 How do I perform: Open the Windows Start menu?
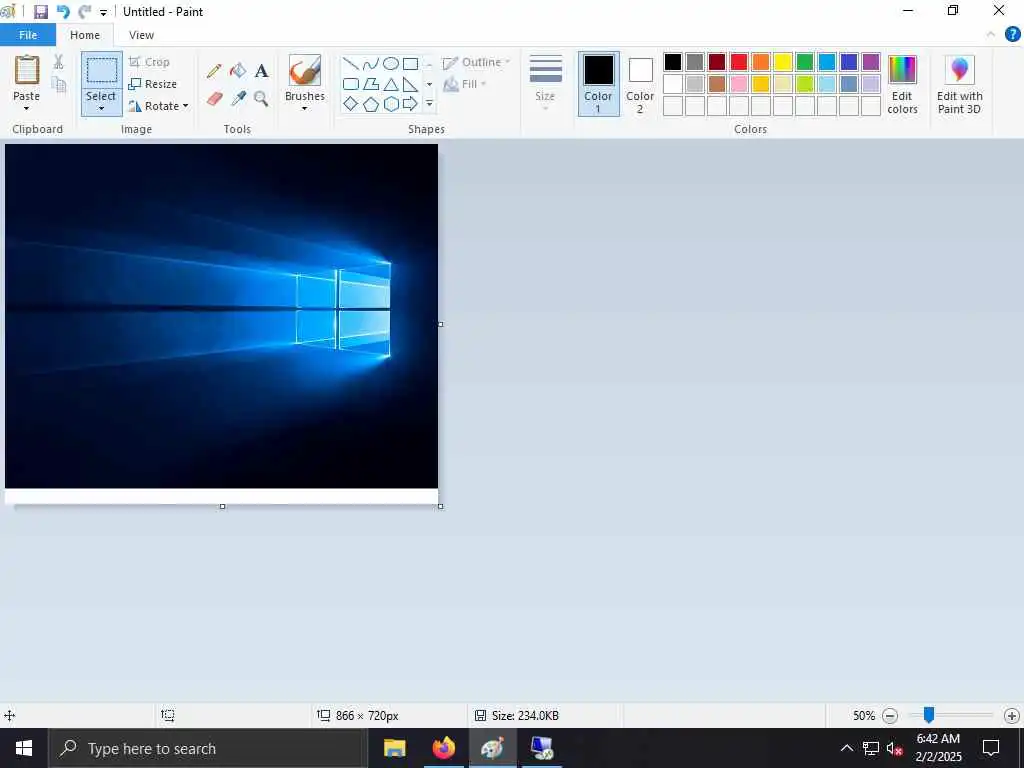24,748
